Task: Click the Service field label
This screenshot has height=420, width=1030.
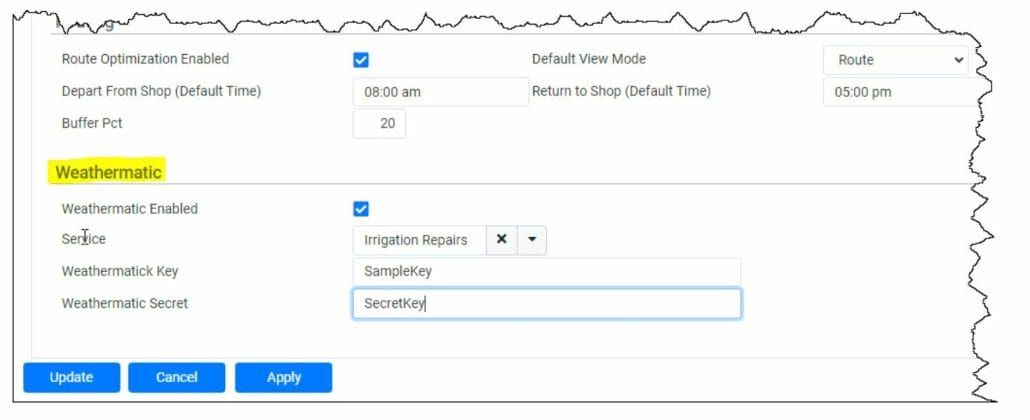Action: [84, 239]
